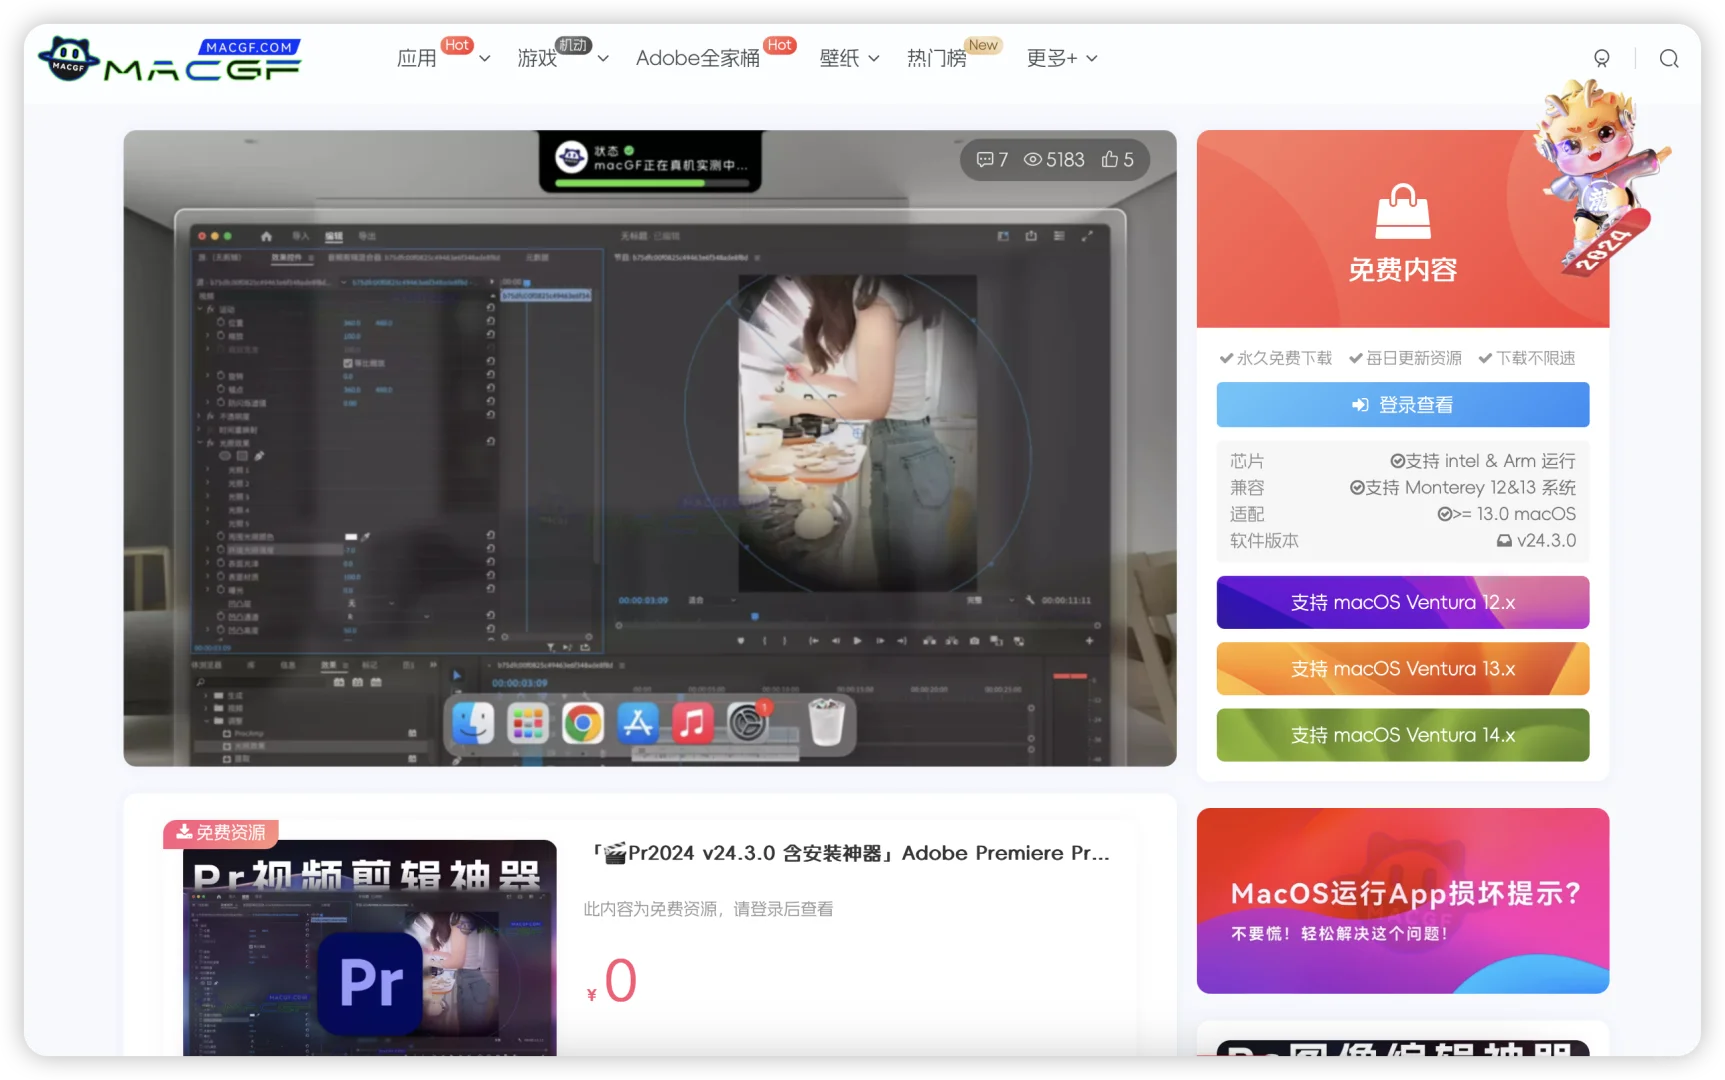Open the Adobe全家桶 menu
Viewport: 1725px width, 1080px height.
697,58
